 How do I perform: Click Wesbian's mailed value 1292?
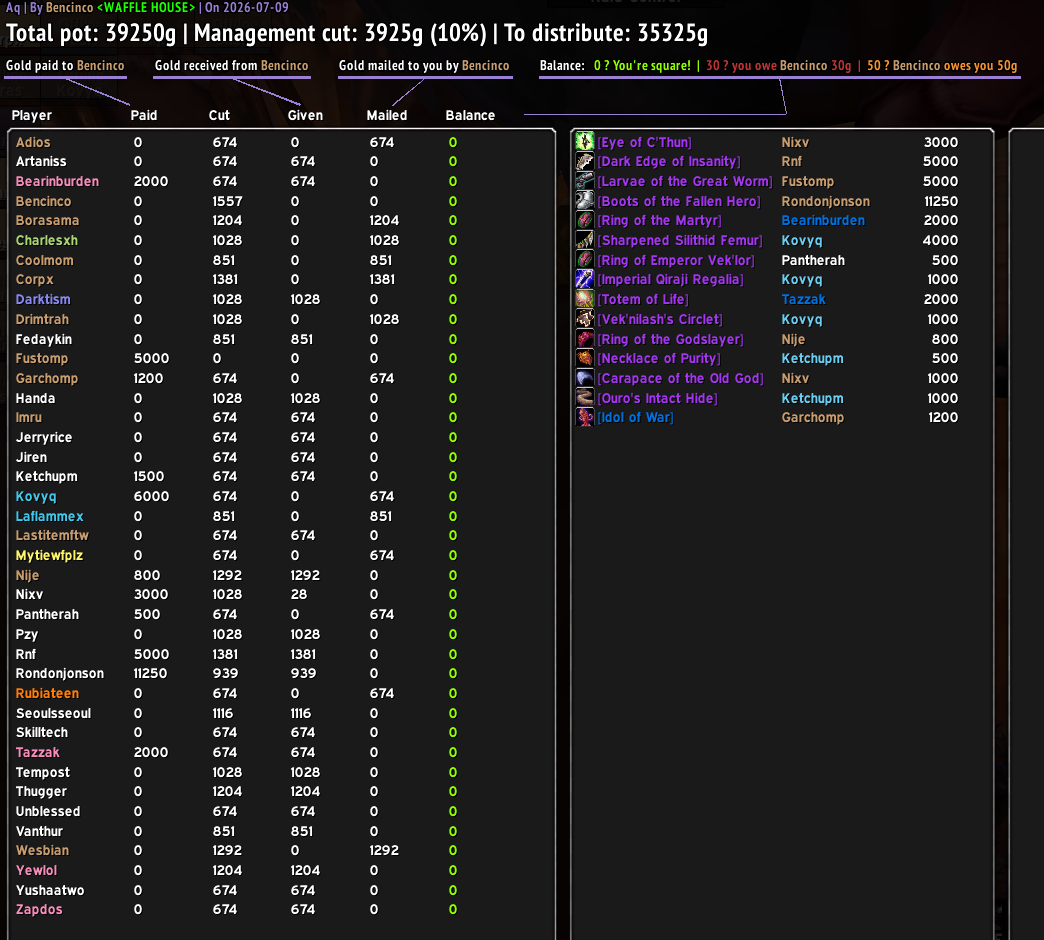tap(384, 850)
